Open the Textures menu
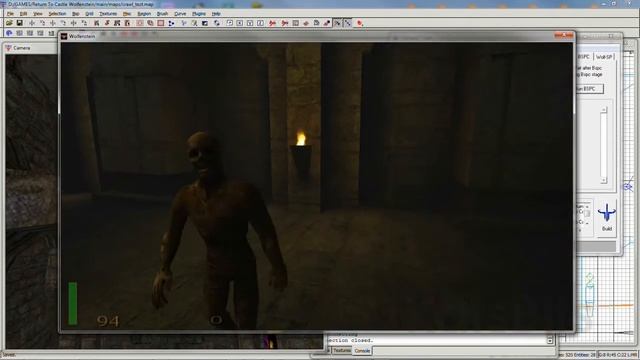Viewport: 640px width, 360px height. click(x=108, y=13)
